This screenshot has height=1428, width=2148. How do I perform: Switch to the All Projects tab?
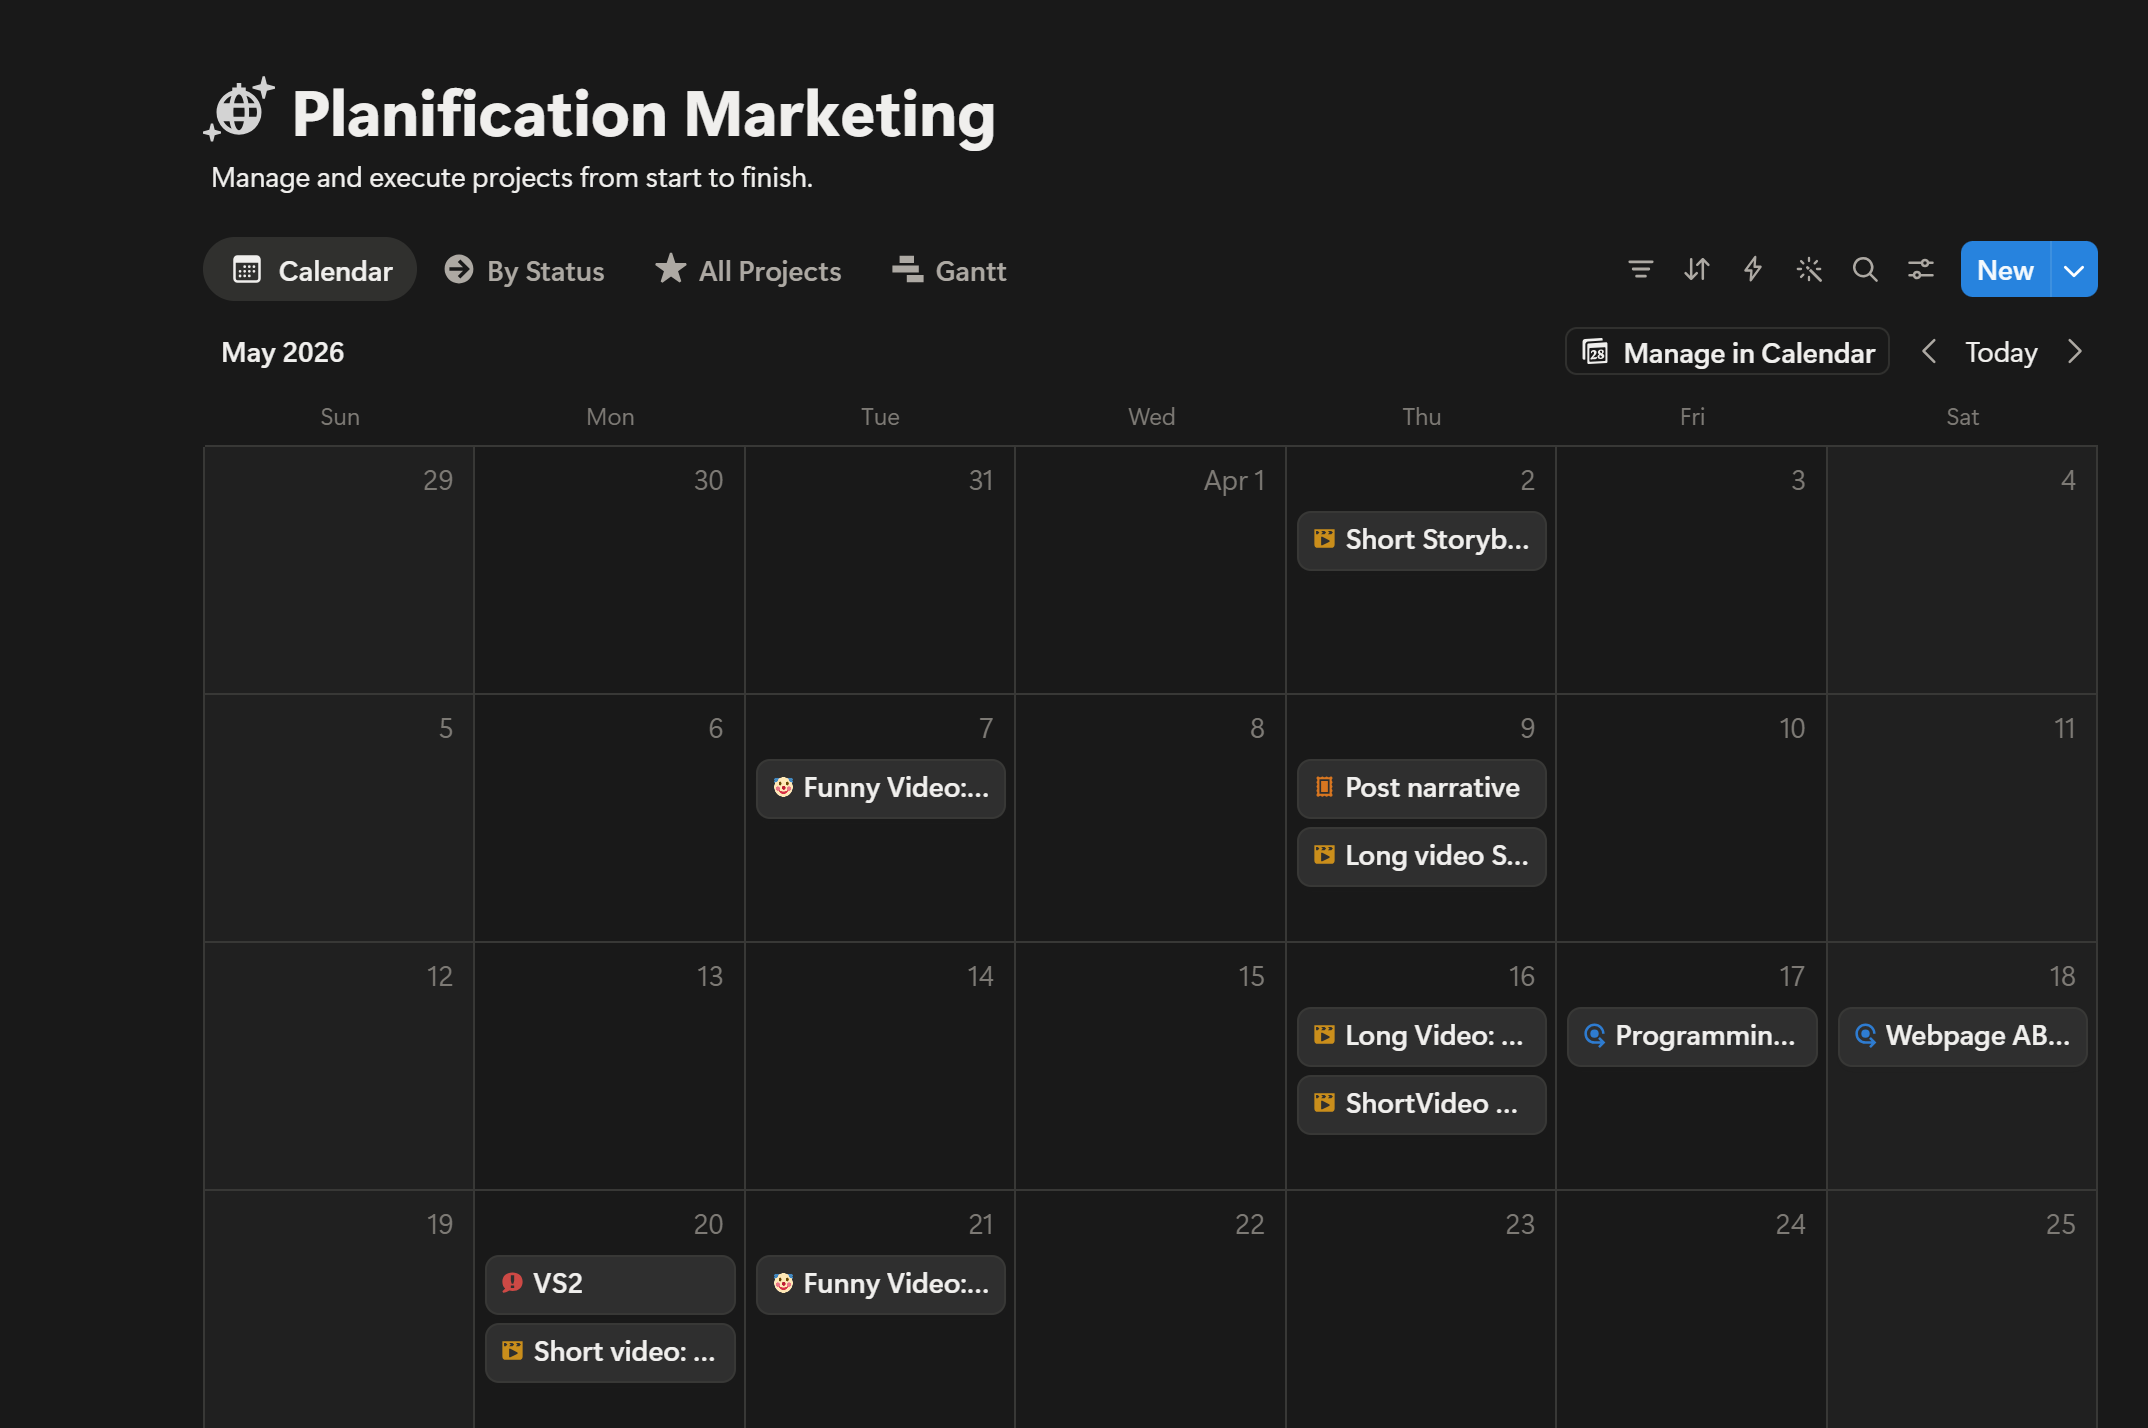coord(748,270)
